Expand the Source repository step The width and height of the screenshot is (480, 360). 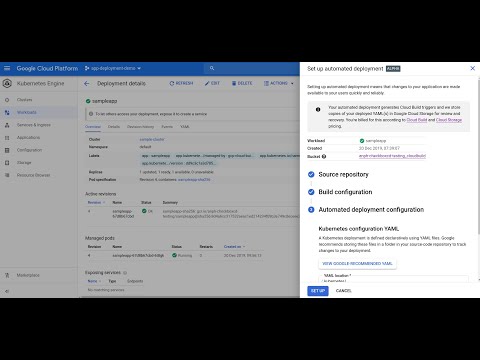[x=343, y=174]
